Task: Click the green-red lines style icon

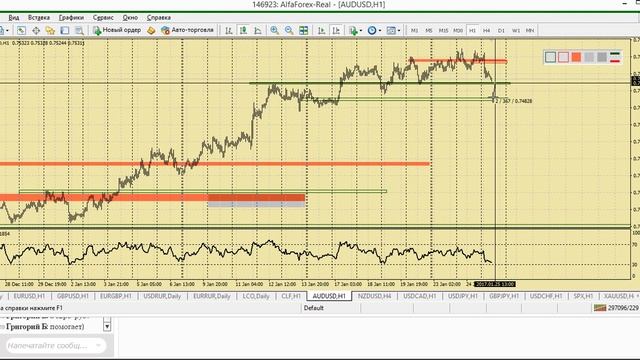Action: coord(615,57)
